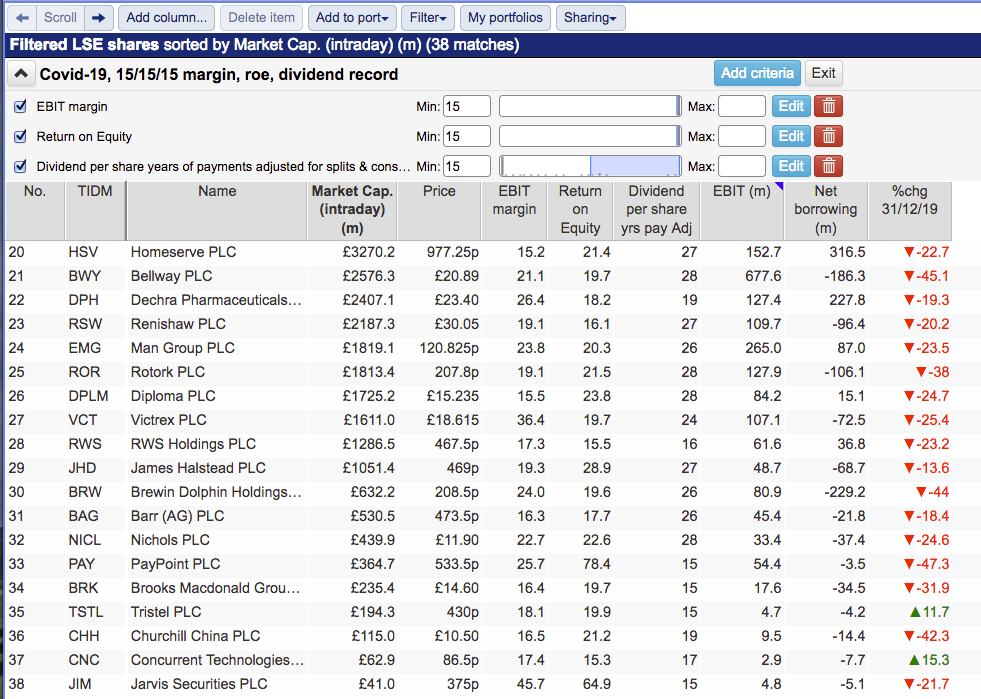Select Victrex PLC in the table

click(x=168, y=420)
